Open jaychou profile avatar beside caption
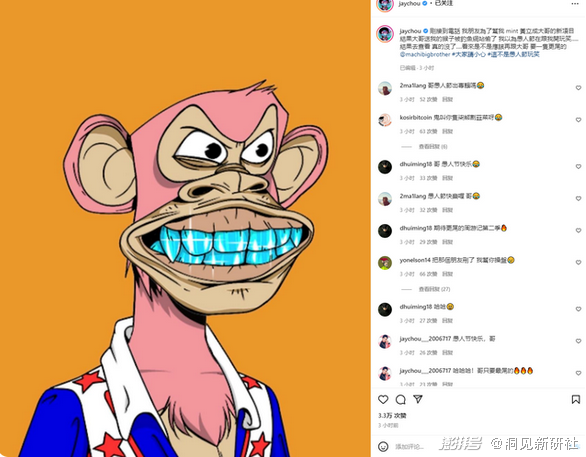This screenshot has height=457, width=586. tap(385, 34)
